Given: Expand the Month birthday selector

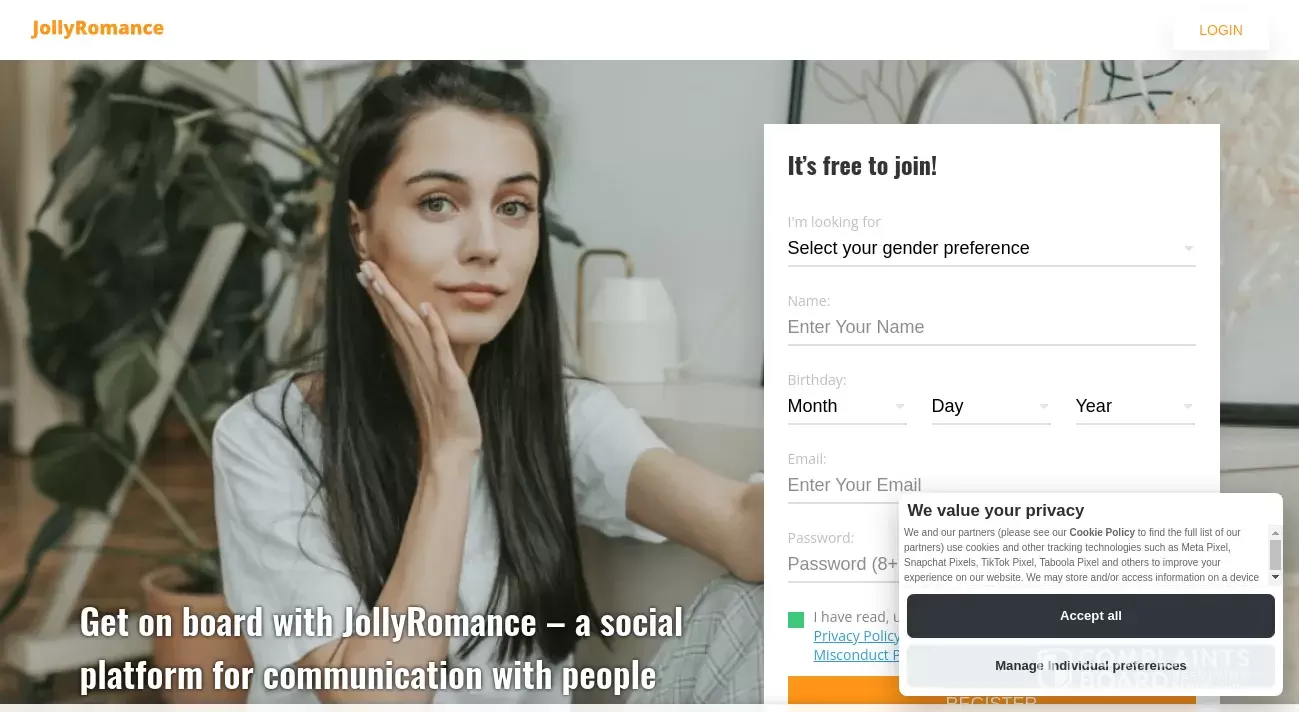Looking at the screenshot, I should coord(847,406).
